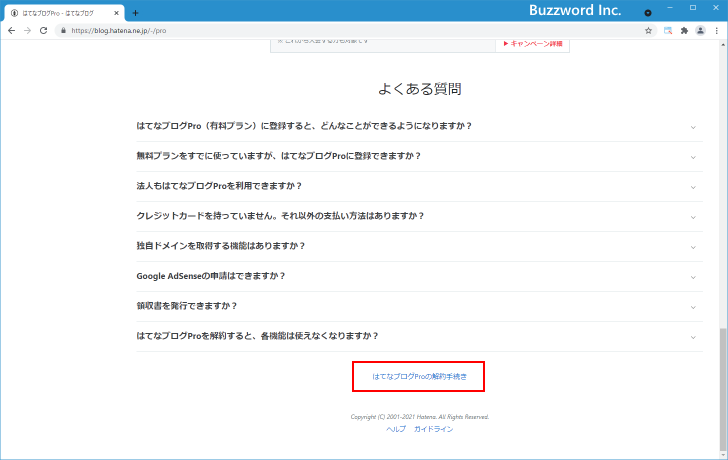Screen dimensions: 728x460
Task: Click the キャンペーン詳細 link
Action: point(533,44)
